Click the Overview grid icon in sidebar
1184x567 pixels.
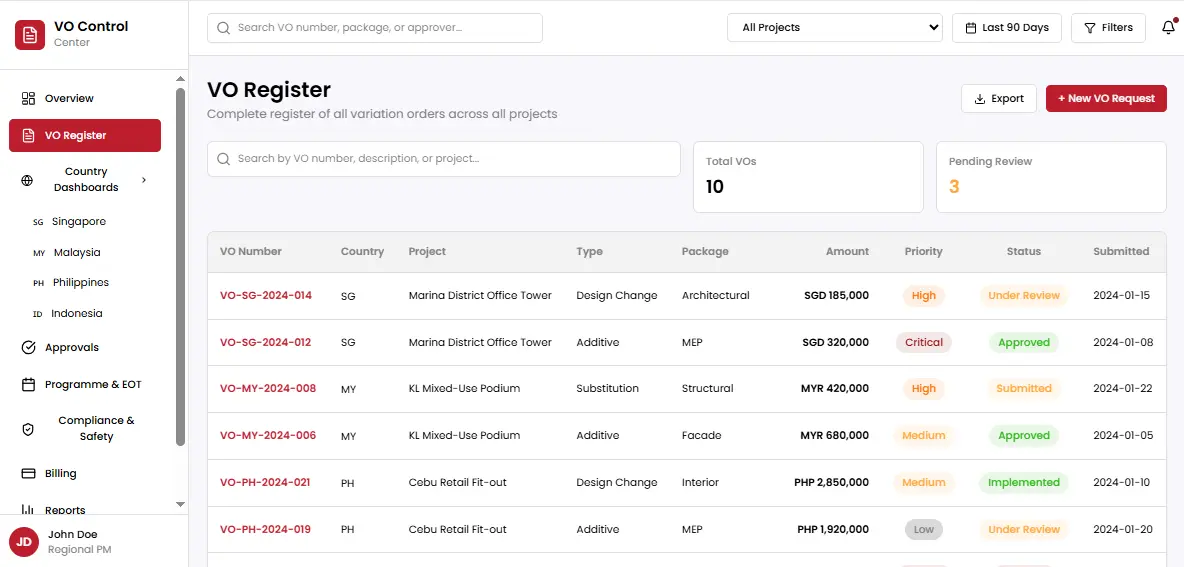click(x=28, y=98)
